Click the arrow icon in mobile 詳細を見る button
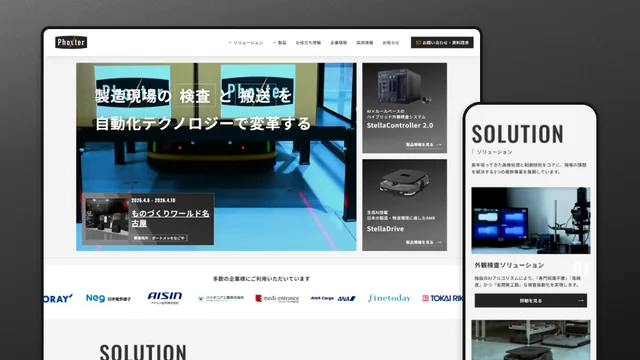 coord(581,301)
